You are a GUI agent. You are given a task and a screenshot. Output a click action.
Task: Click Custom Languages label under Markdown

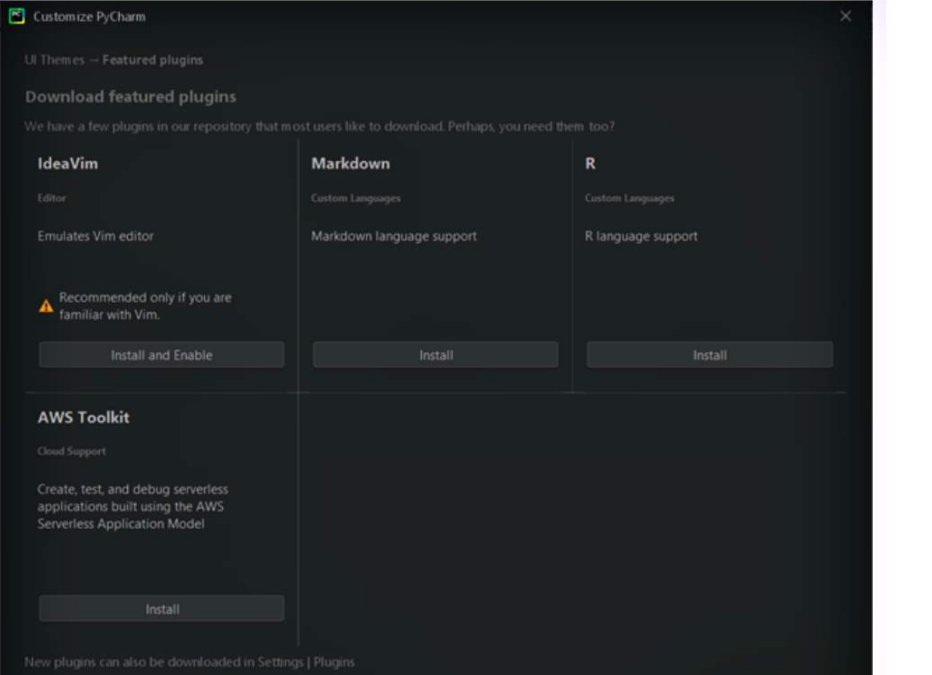pos(356,198)
